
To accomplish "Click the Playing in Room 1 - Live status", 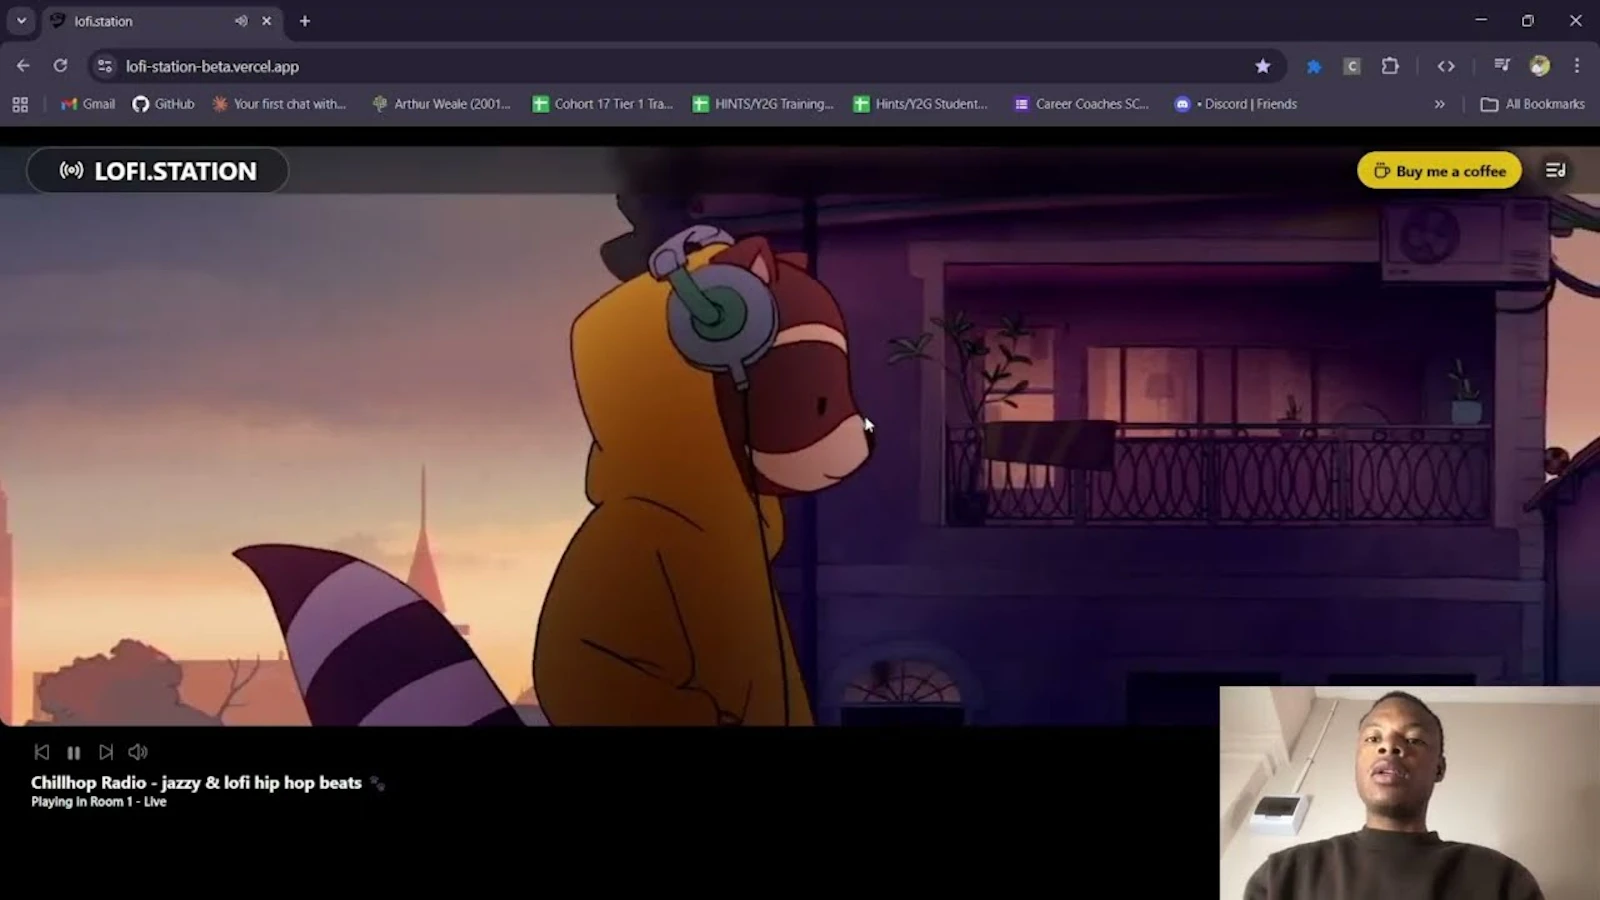I will coord(99,802).
